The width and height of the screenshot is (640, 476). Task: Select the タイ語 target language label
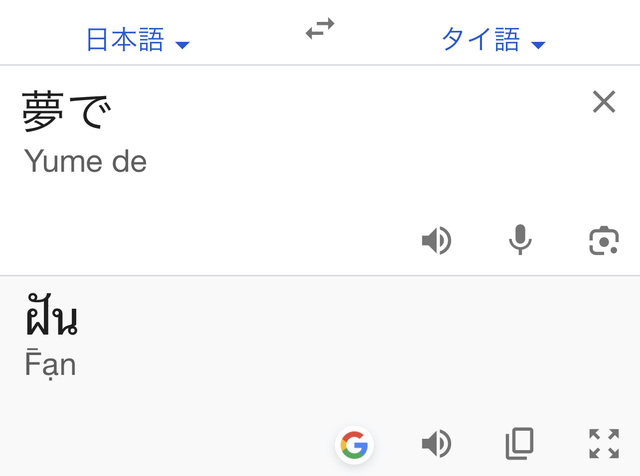[x=481, y=40]
